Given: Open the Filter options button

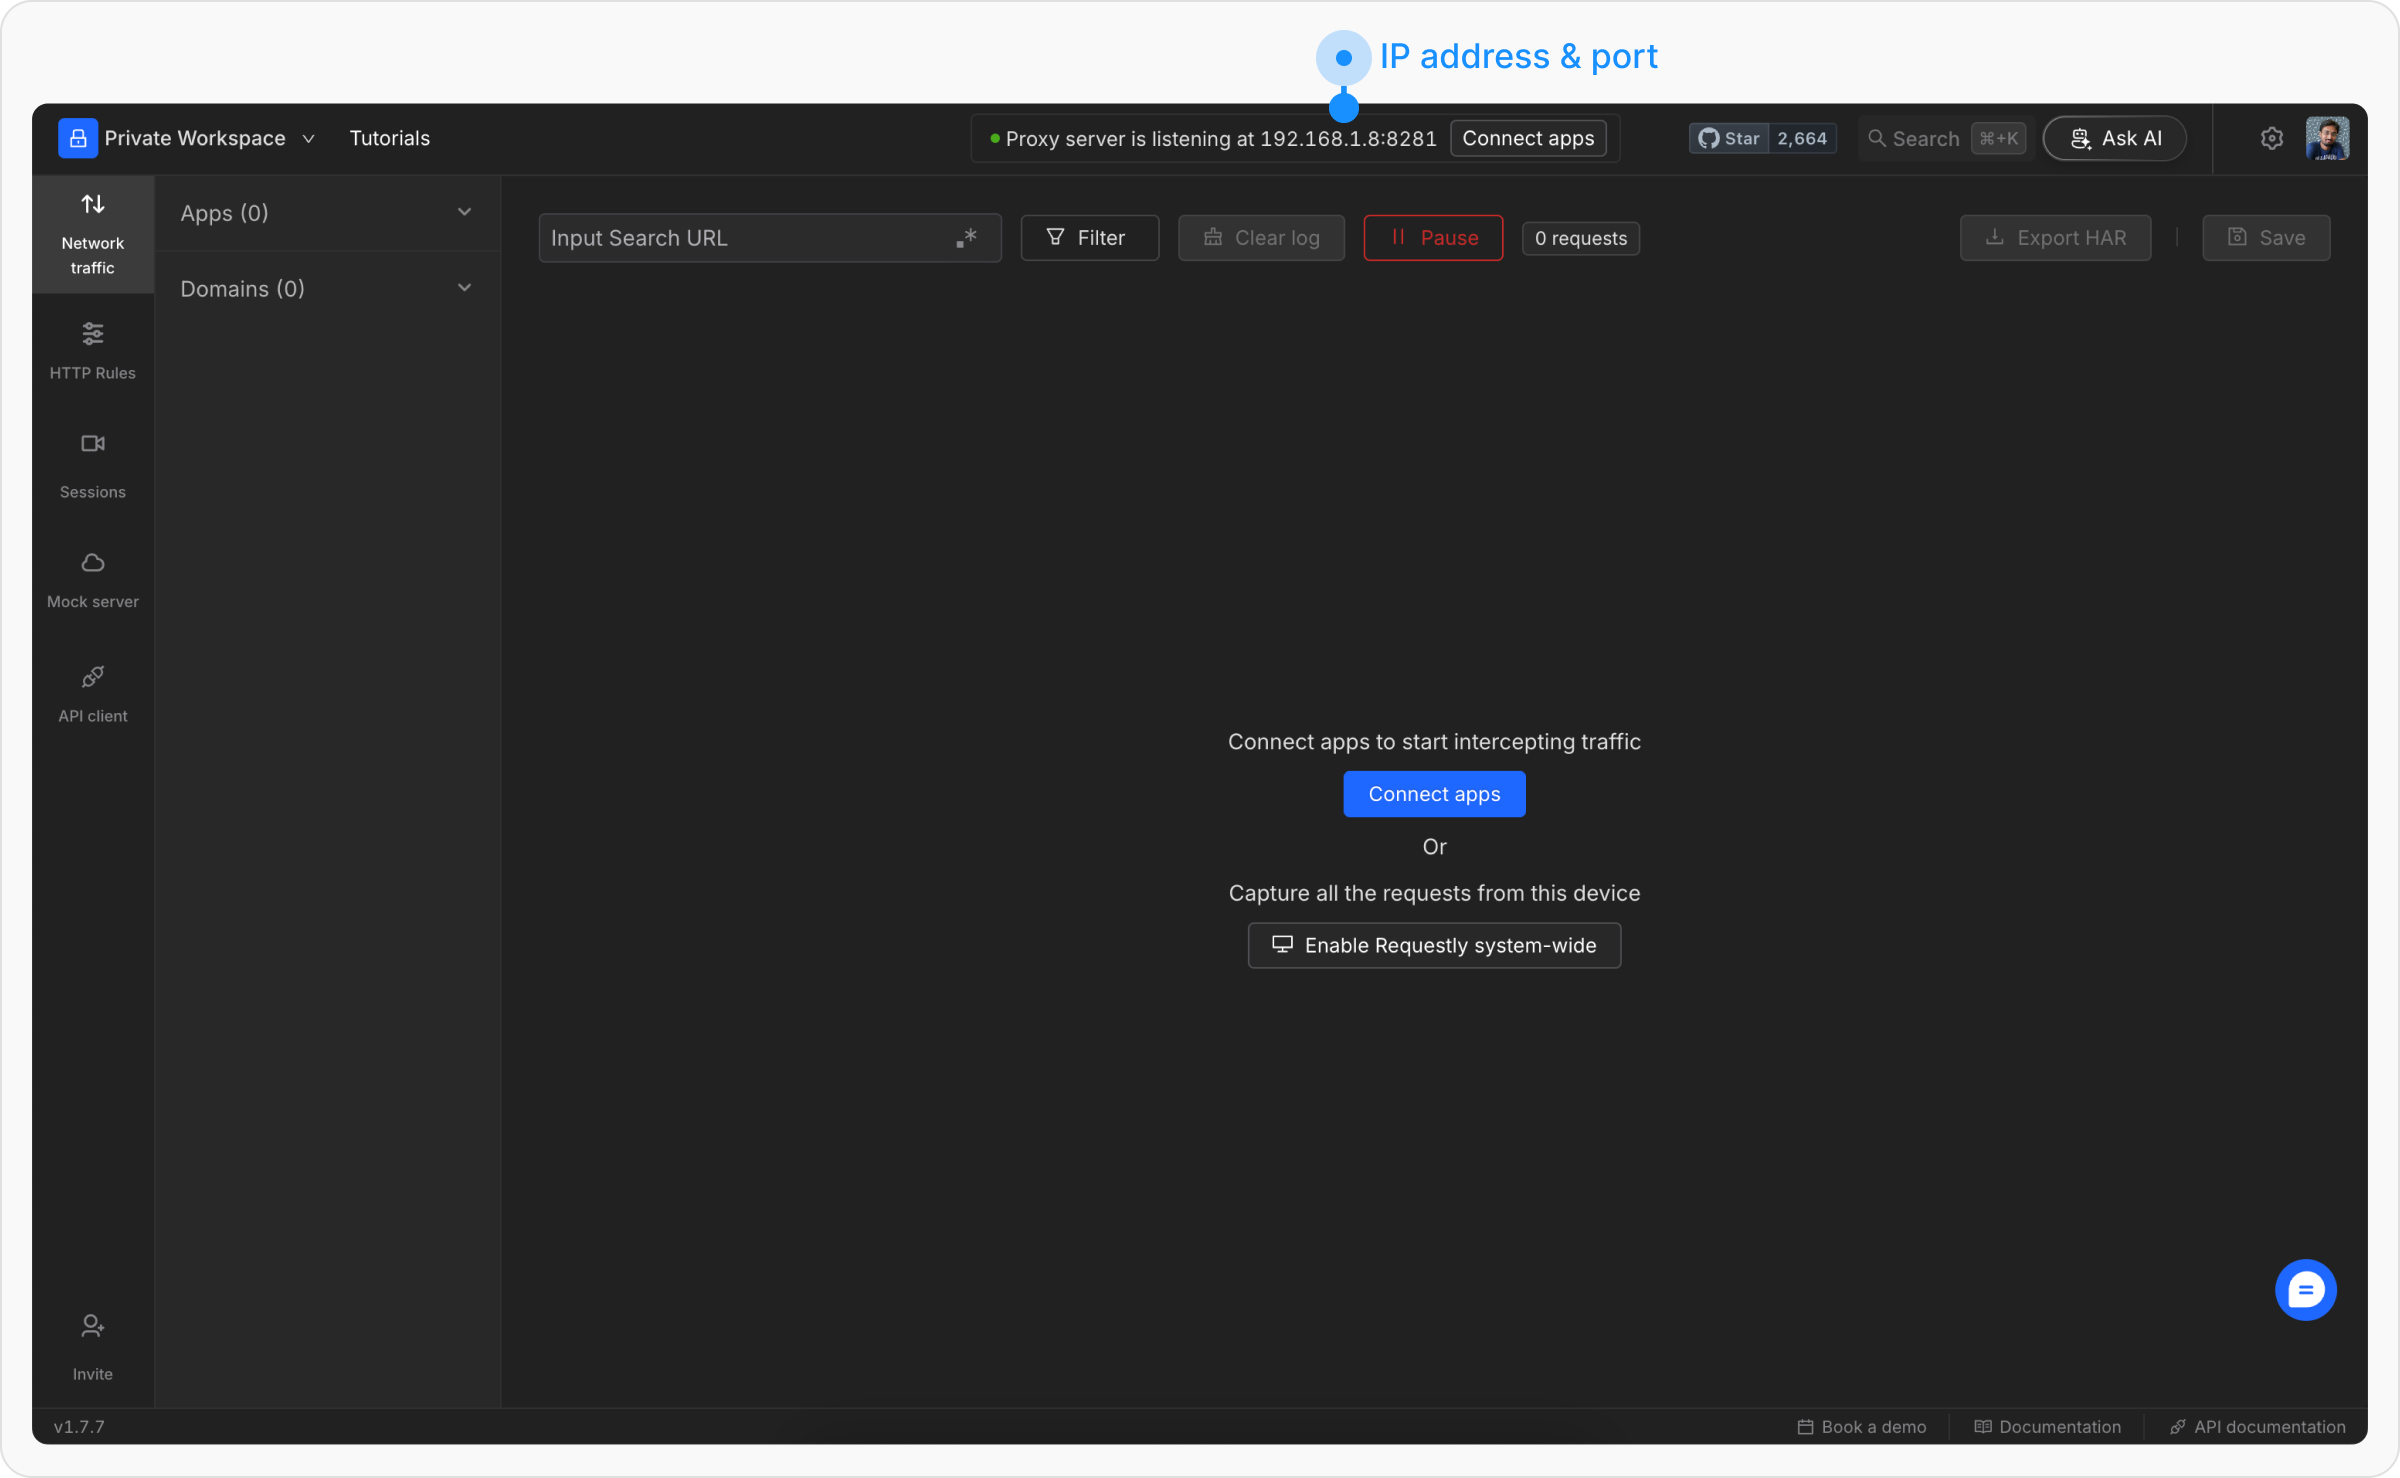Looking at the screenshot, I should pyautogui.click(x=1088, y=238).
